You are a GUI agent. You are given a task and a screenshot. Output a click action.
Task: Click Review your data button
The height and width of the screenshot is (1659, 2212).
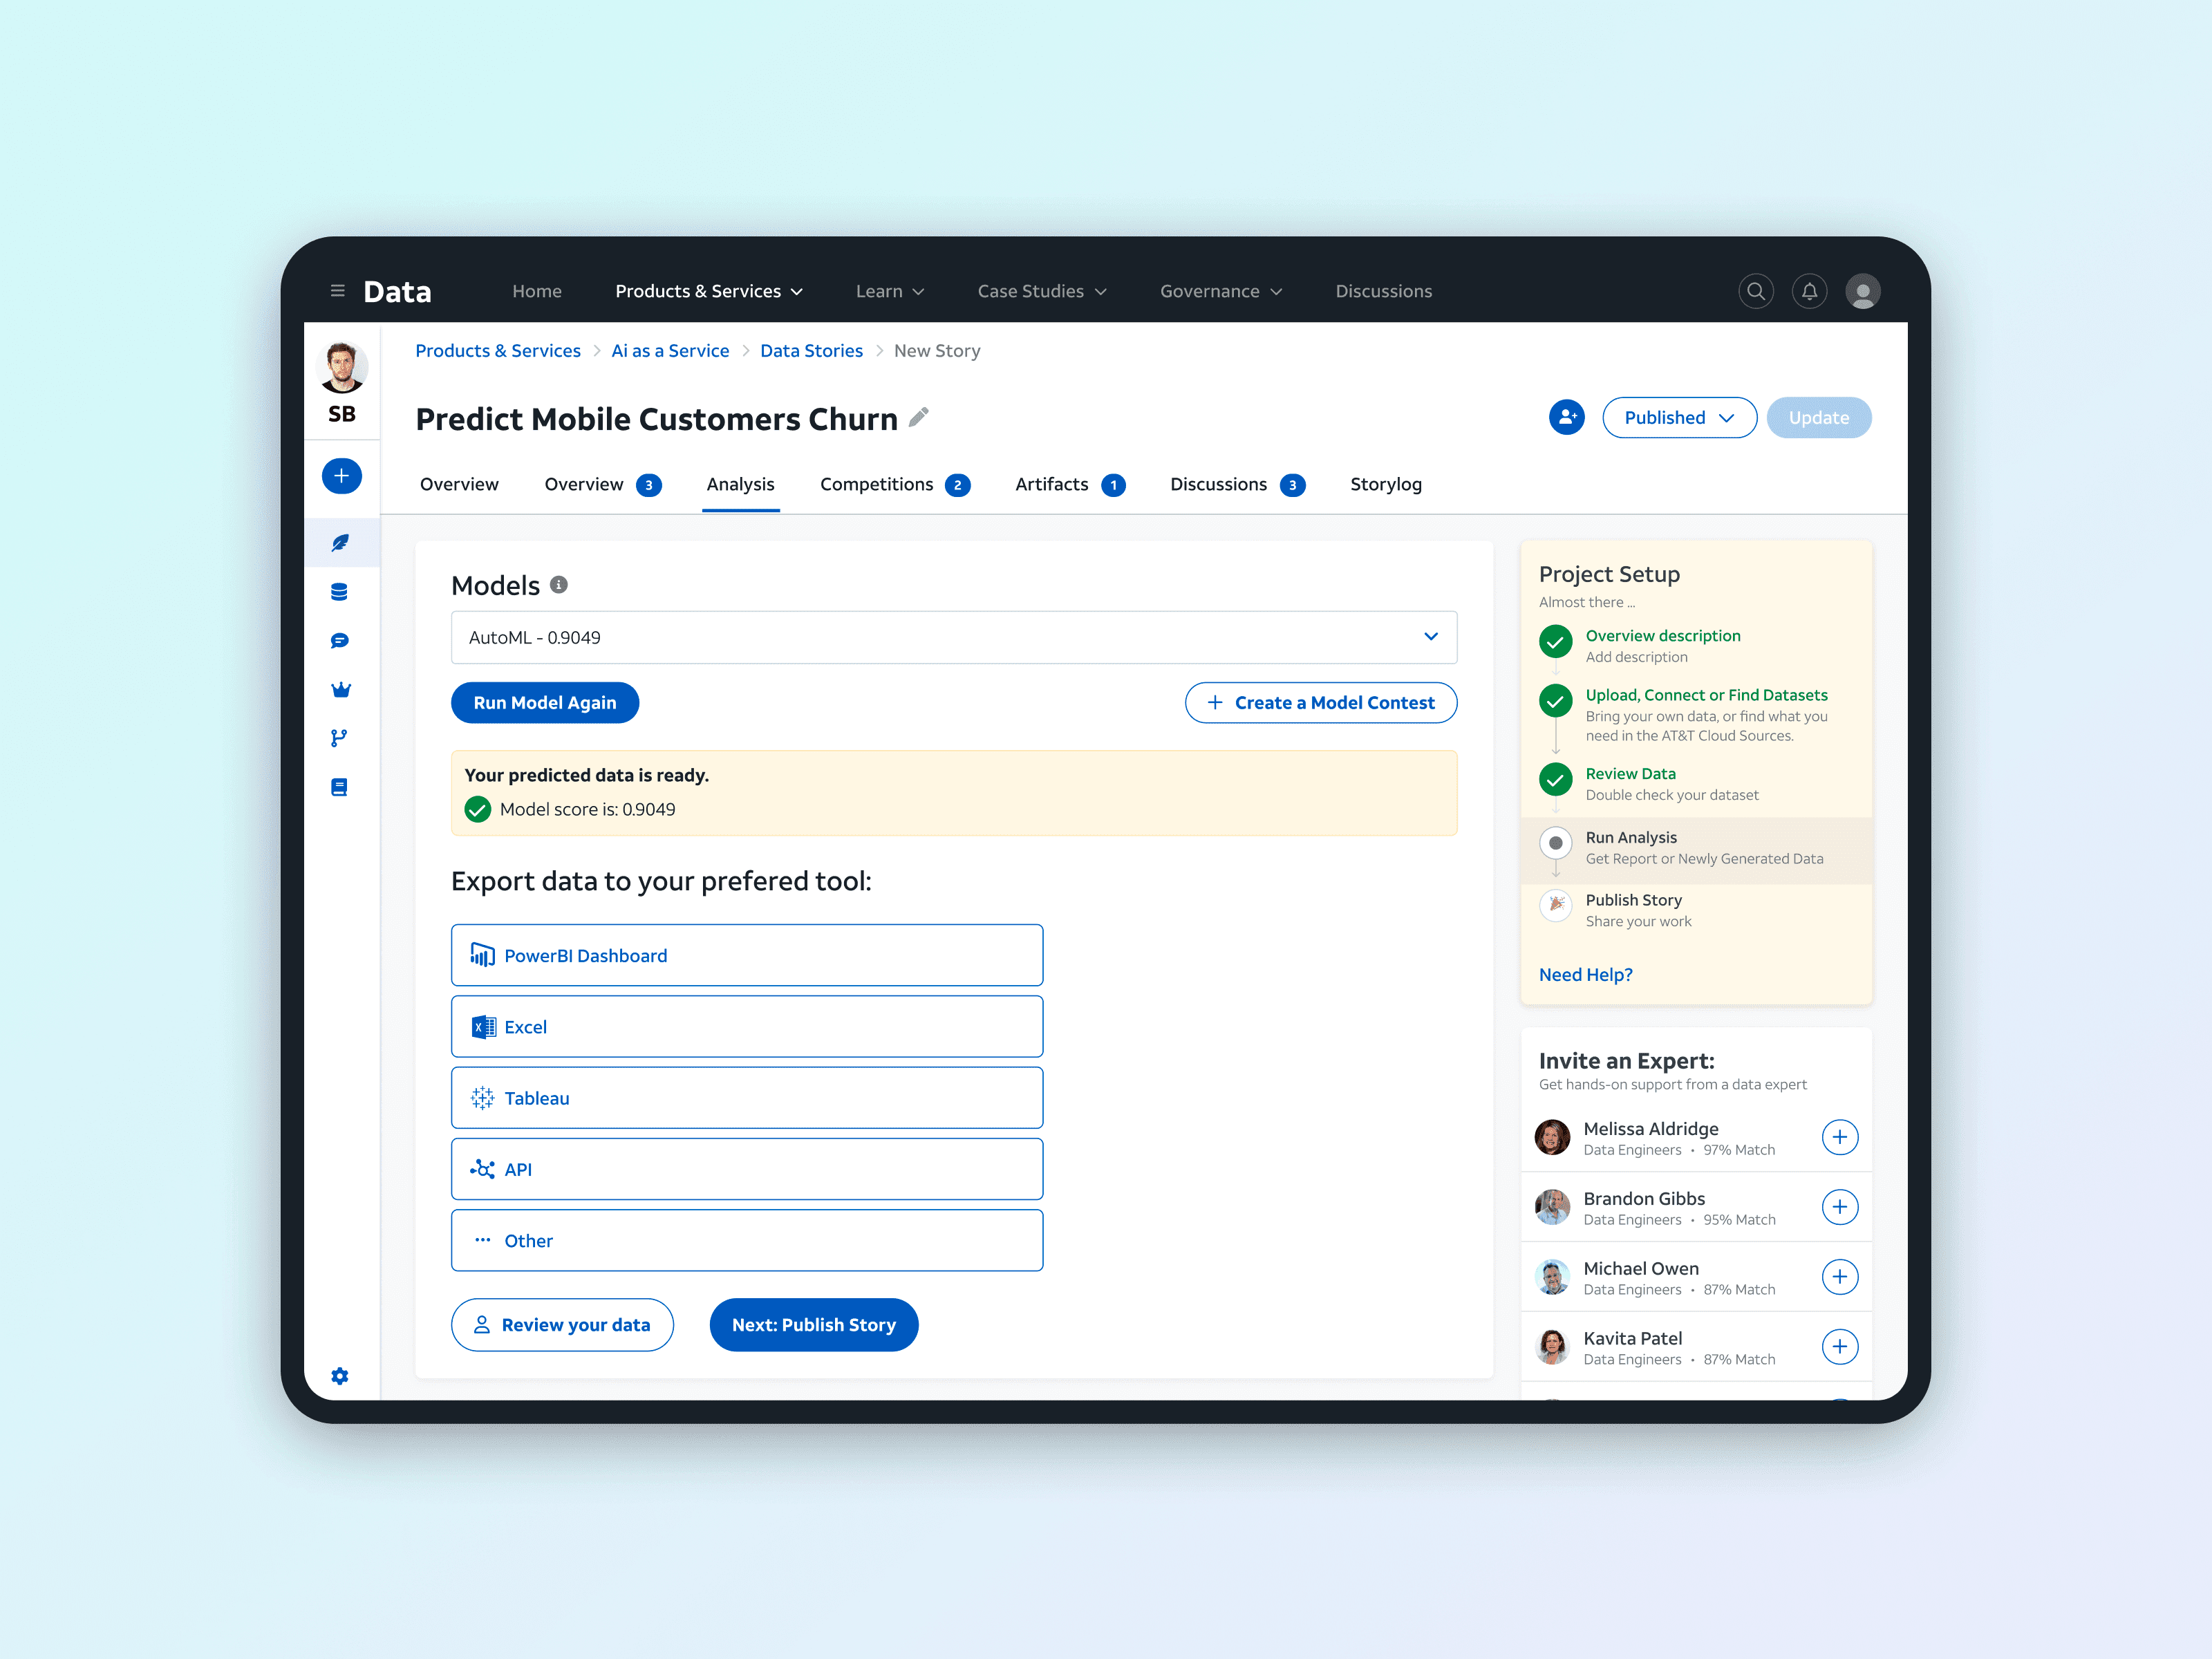(x=562, y=1325)
